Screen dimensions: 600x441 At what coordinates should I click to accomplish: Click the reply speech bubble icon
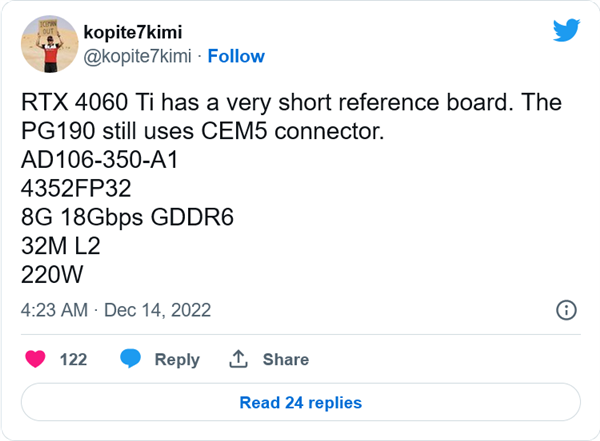(x=130, y=359)
